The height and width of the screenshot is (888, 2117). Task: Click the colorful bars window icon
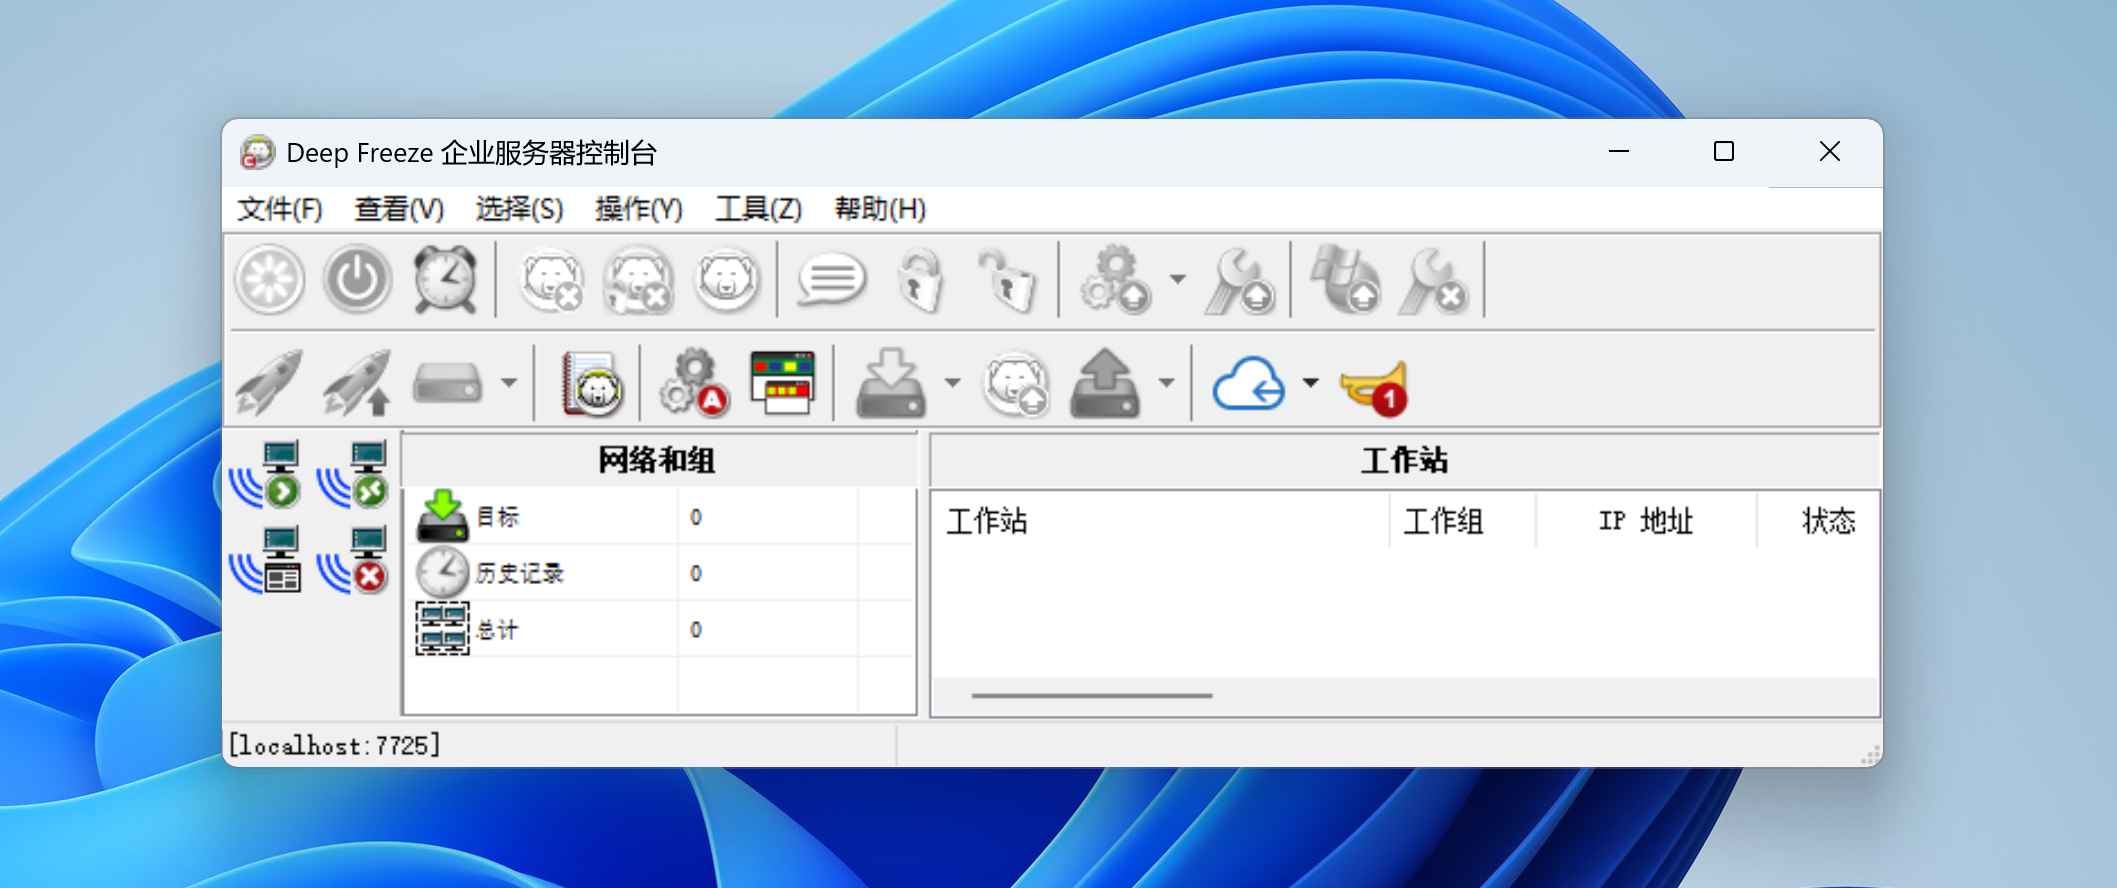pyautogui.click(x=783, y=382)
